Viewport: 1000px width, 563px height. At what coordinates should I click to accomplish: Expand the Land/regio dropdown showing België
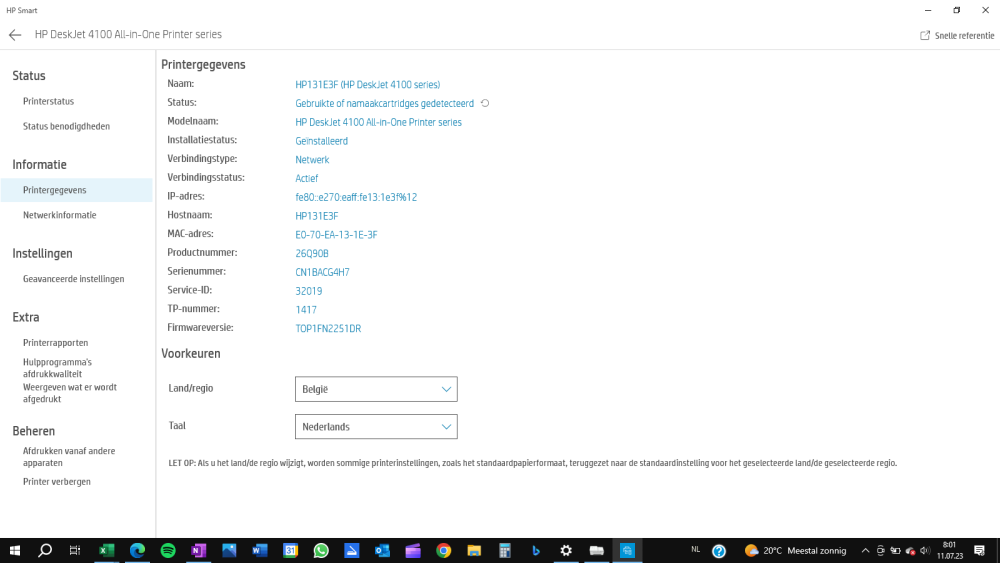pyautogui.click(x=376, y=389)
